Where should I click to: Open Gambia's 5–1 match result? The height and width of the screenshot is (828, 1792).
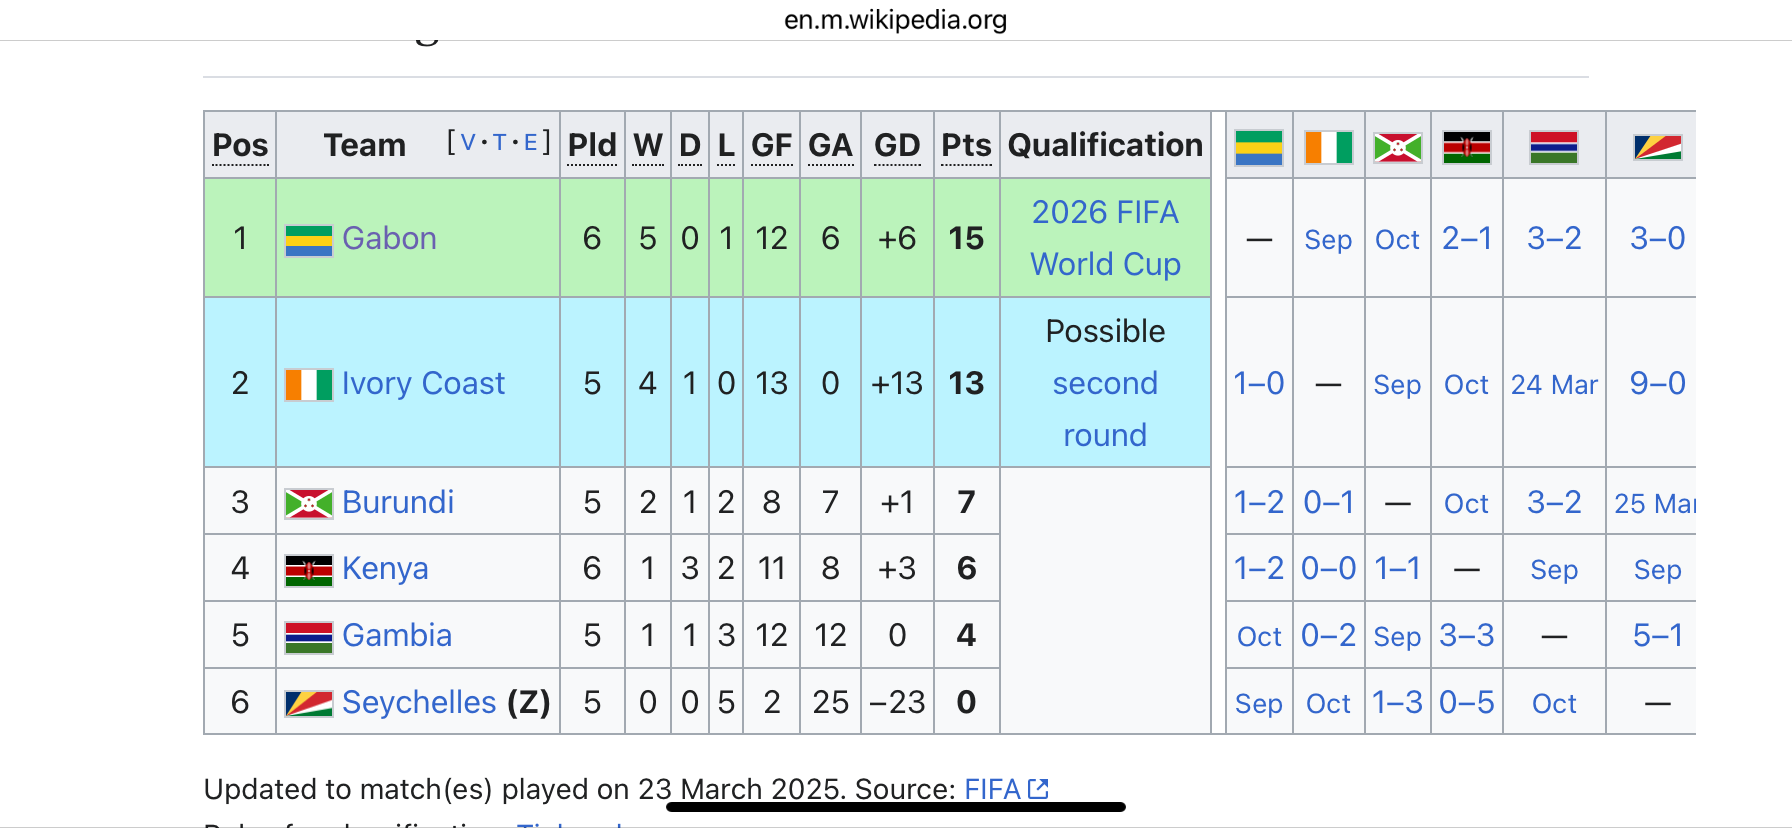1657,635
